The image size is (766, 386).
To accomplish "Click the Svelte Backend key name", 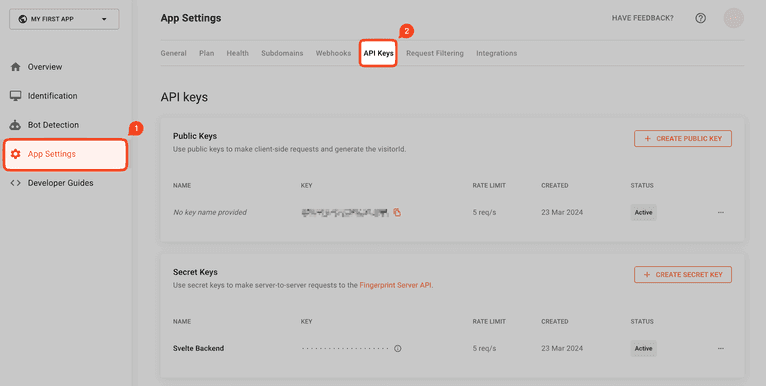I will (198, 348).
